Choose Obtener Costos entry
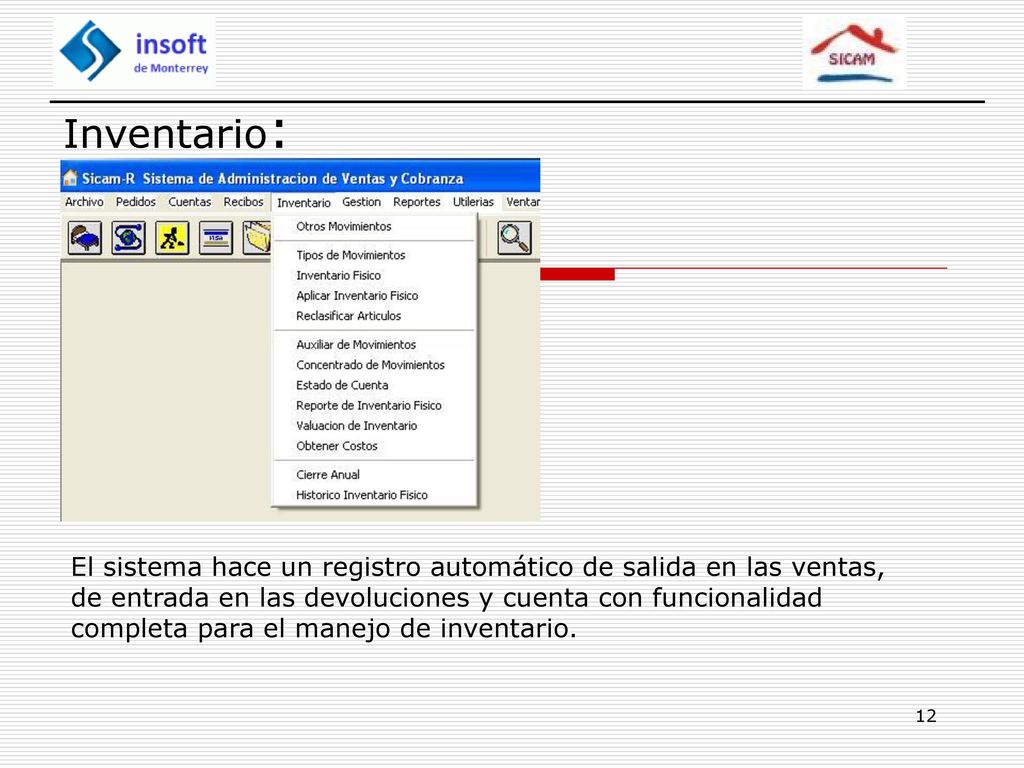 pyautogui.click(x=375, y=445)
